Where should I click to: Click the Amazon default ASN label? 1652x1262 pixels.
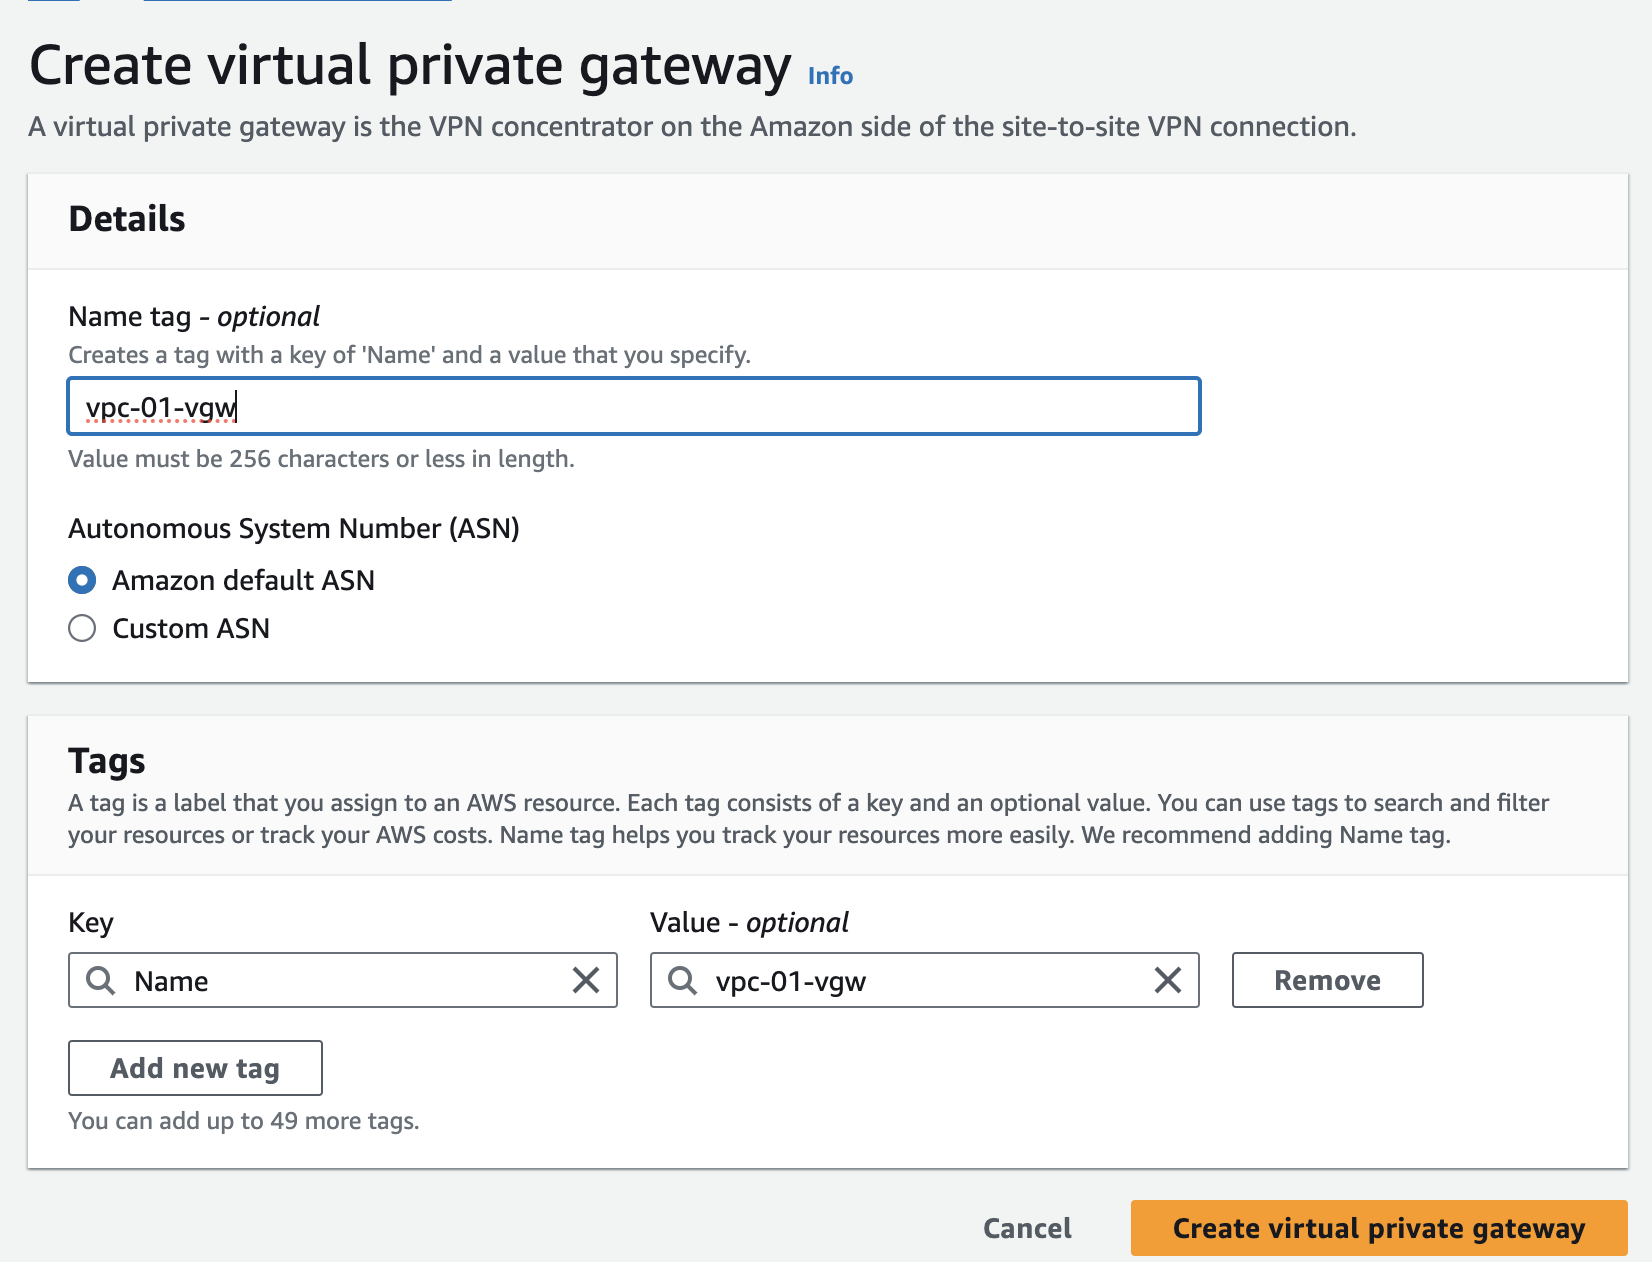pyautogui.click(x=243, y=580)
